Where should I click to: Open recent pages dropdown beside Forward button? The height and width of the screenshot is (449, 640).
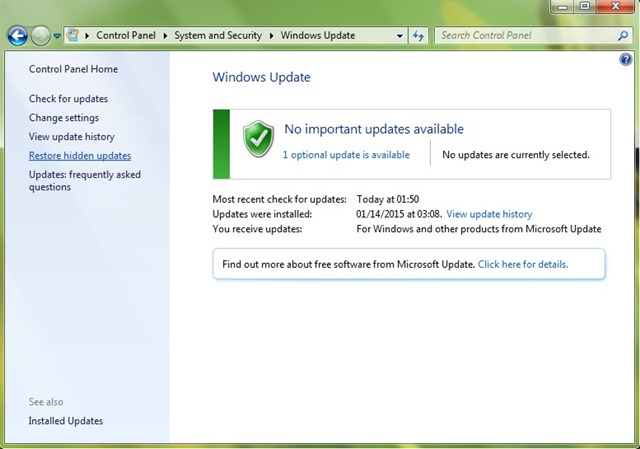pyautogui.click(x=57, y=36)
